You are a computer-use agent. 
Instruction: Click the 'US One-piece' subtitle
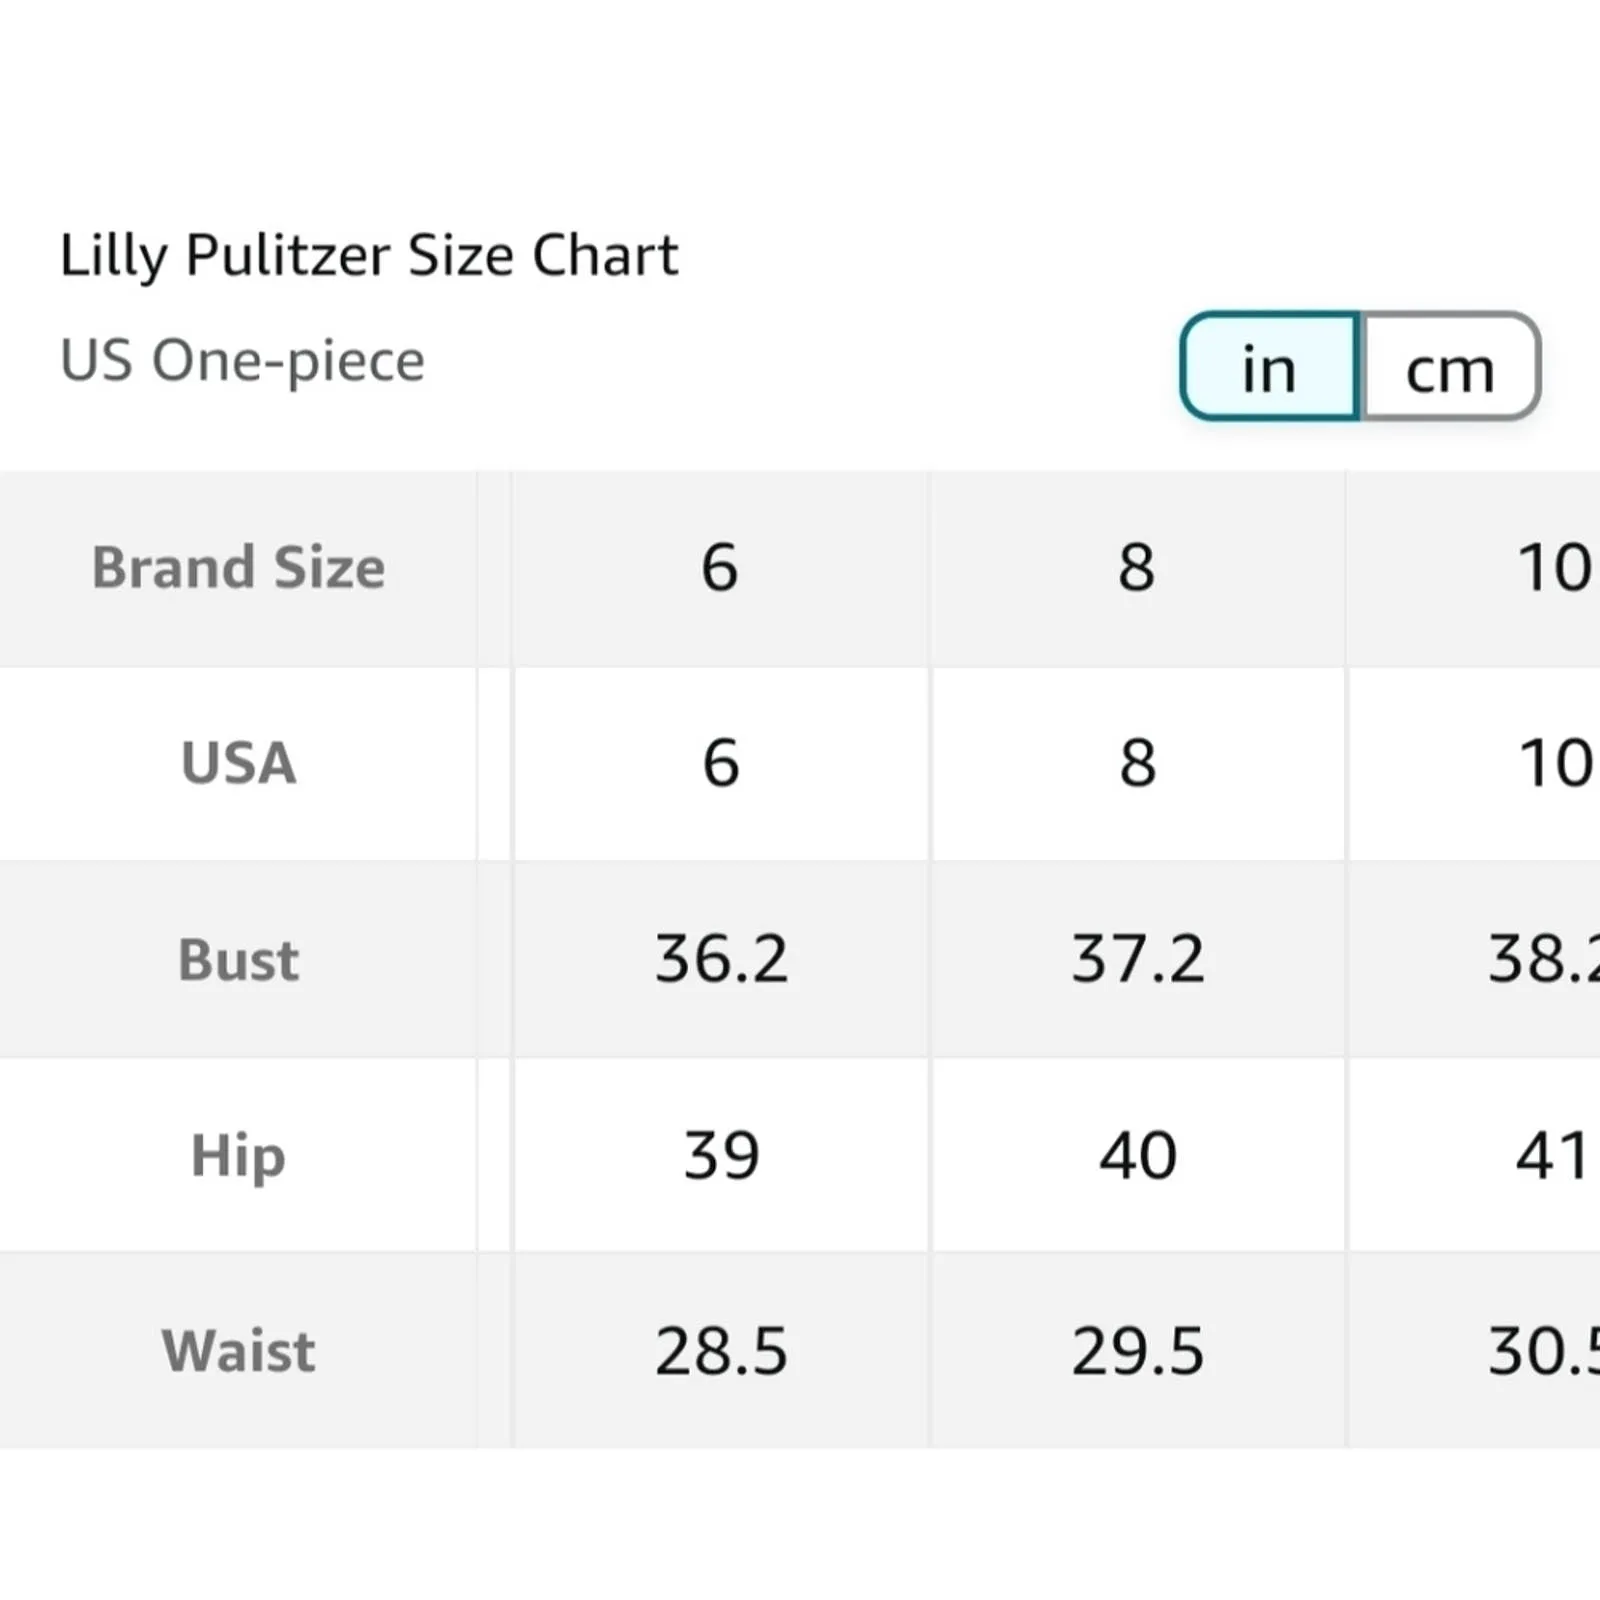click(243, 360)
